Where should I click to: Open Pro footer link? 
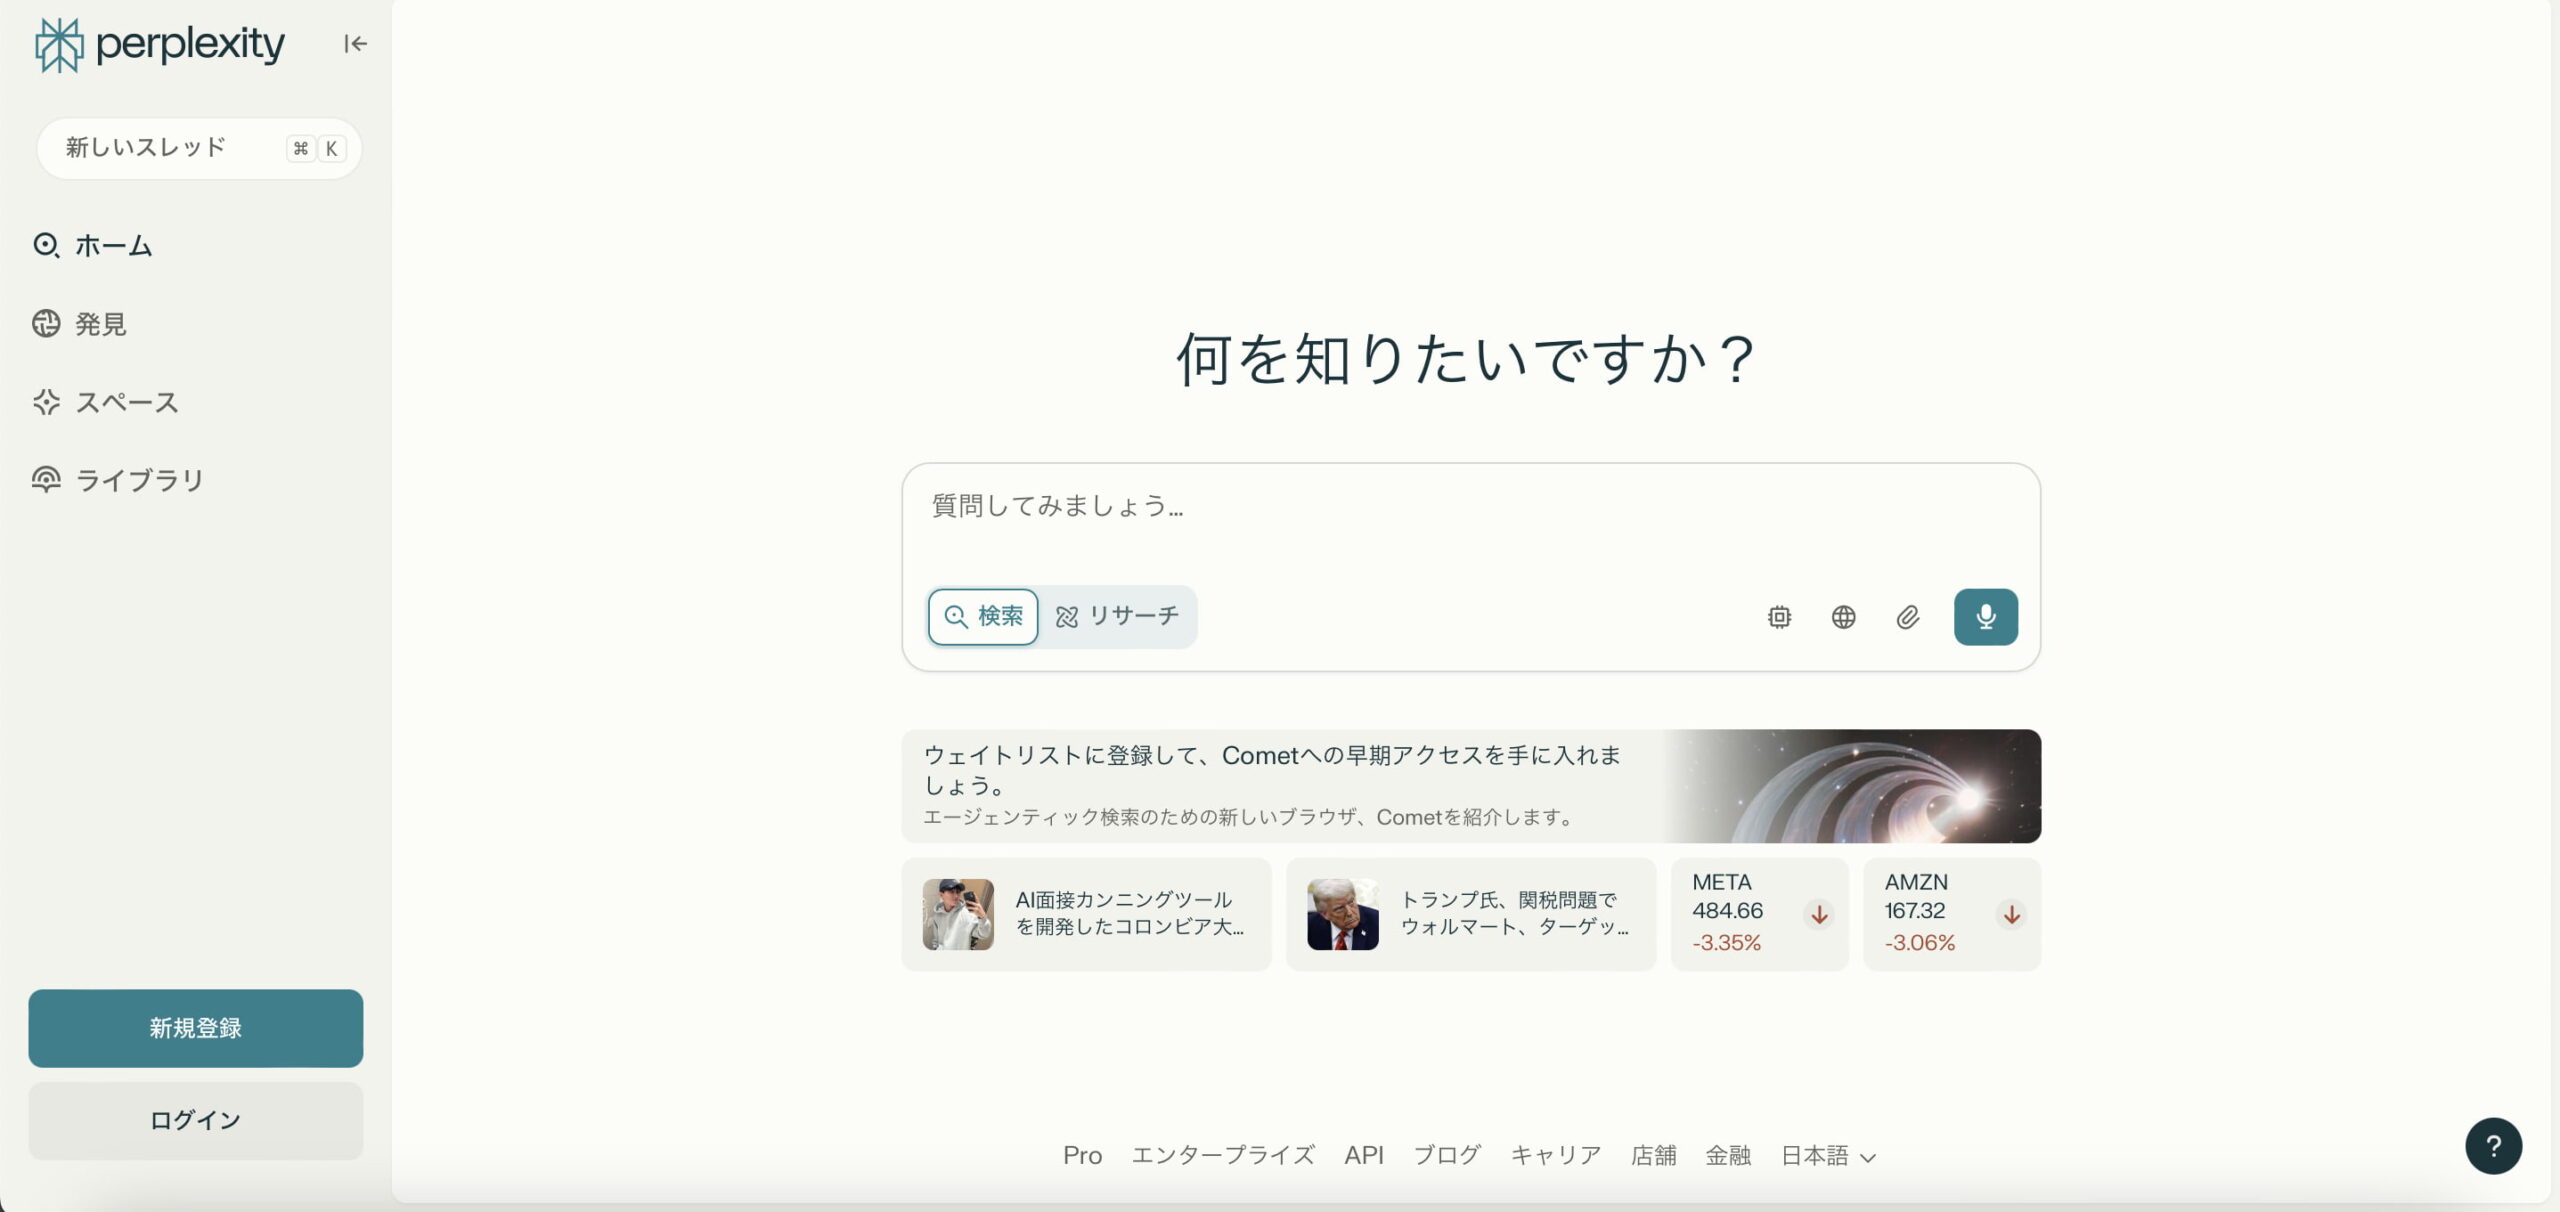pos(1082,1155)
